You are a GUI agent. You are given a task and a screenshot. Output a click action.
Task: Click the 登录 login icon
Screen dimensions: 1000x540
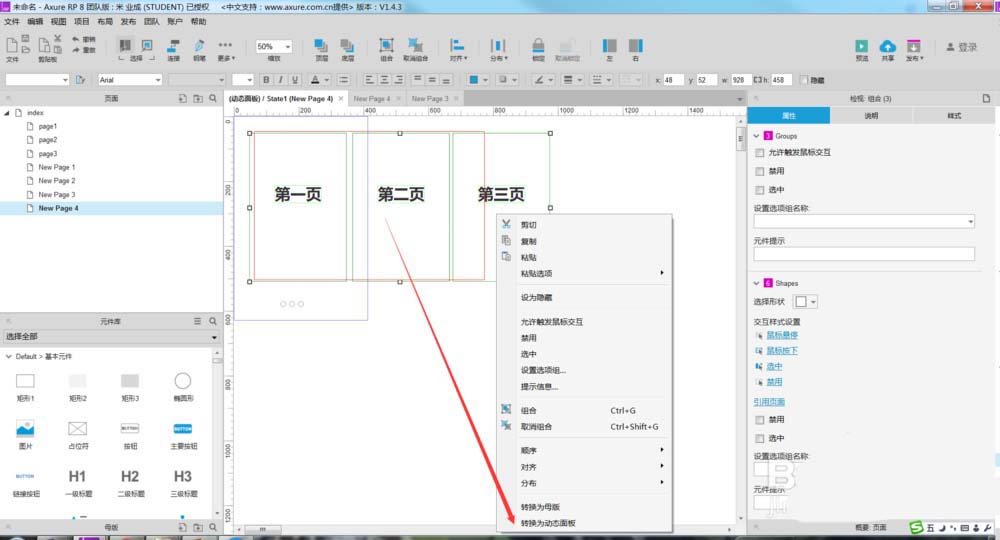point(950,47)
